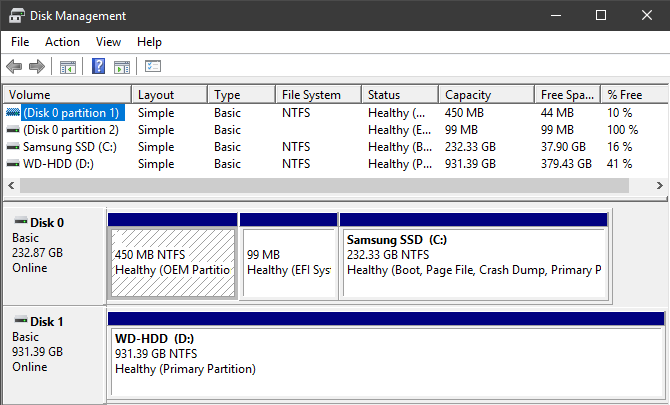The height and width of the screenshot is (405, 670).
Task: Toggle the Show/Hide Console Tree icon
Action: click(68, 67)
